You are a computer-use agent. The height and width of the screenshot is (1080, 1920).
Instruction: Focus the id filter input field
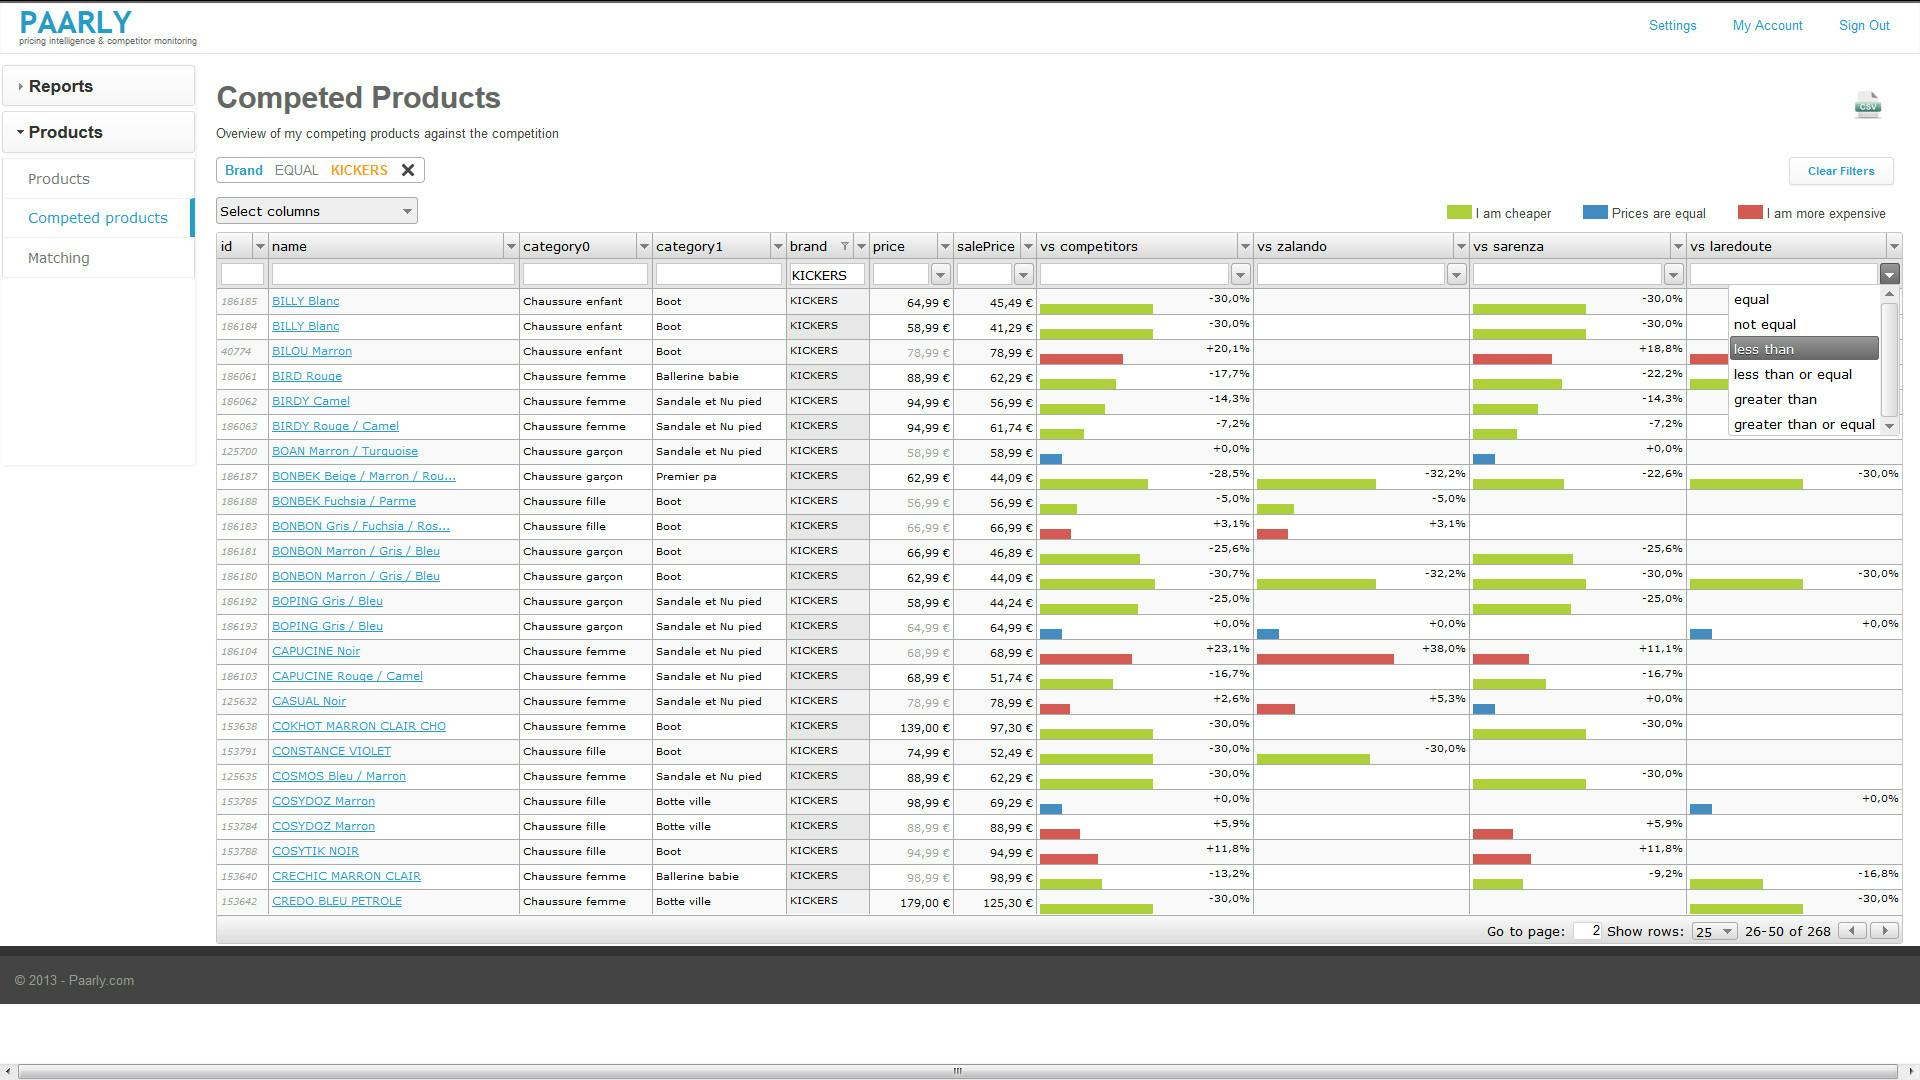click(242, 274)
